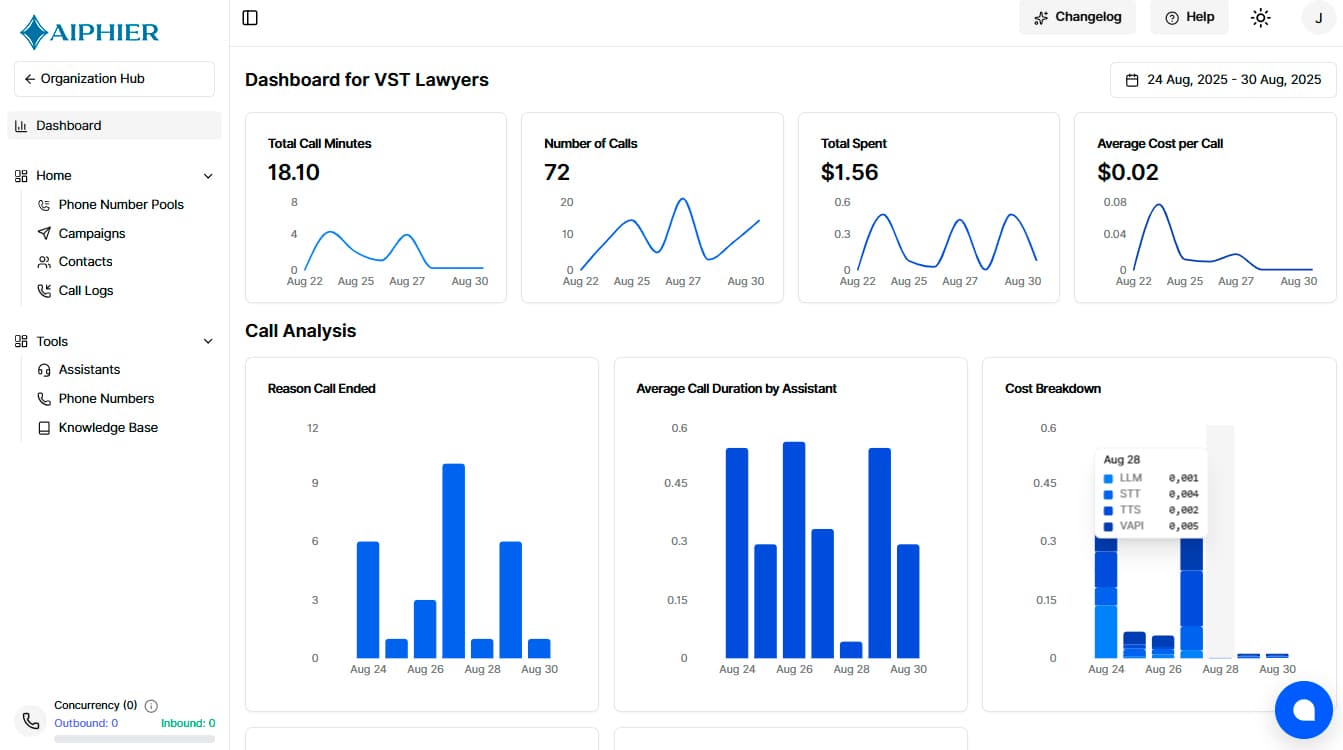Click the Contacts people icon
The height and width of the screenshot is (750, 1343).
pos(43,261)
